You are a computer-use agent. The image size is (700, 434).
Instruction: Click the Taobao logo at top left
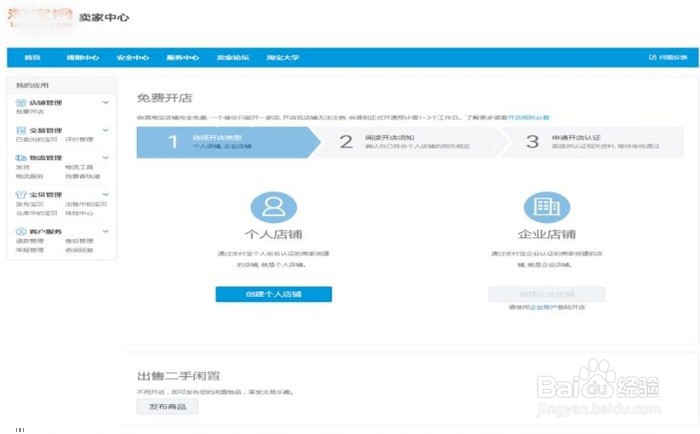click(41, 17)
